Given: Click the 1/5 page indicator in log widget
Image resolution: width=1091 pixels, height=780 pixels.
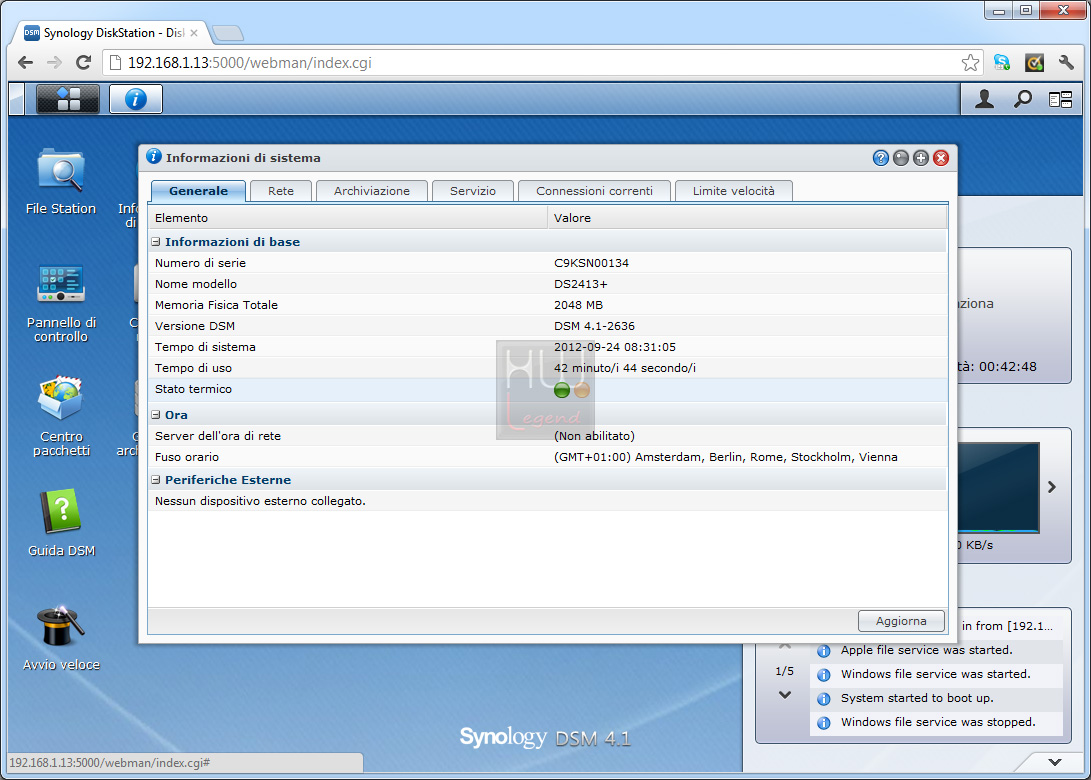Looking at the screenshot, I should click(x=784, y=671).
